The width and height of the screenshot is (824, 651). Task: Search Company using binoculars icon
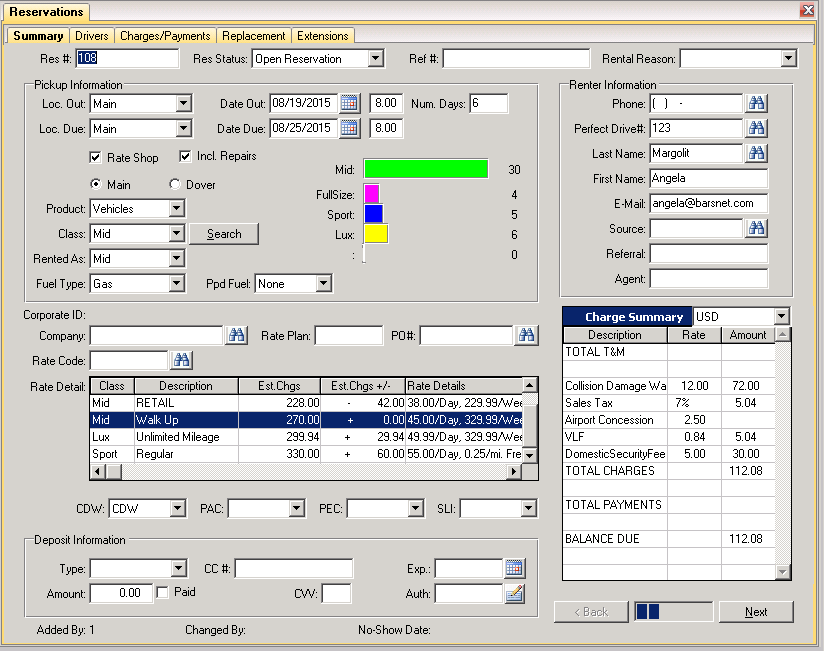click(236, 335)
